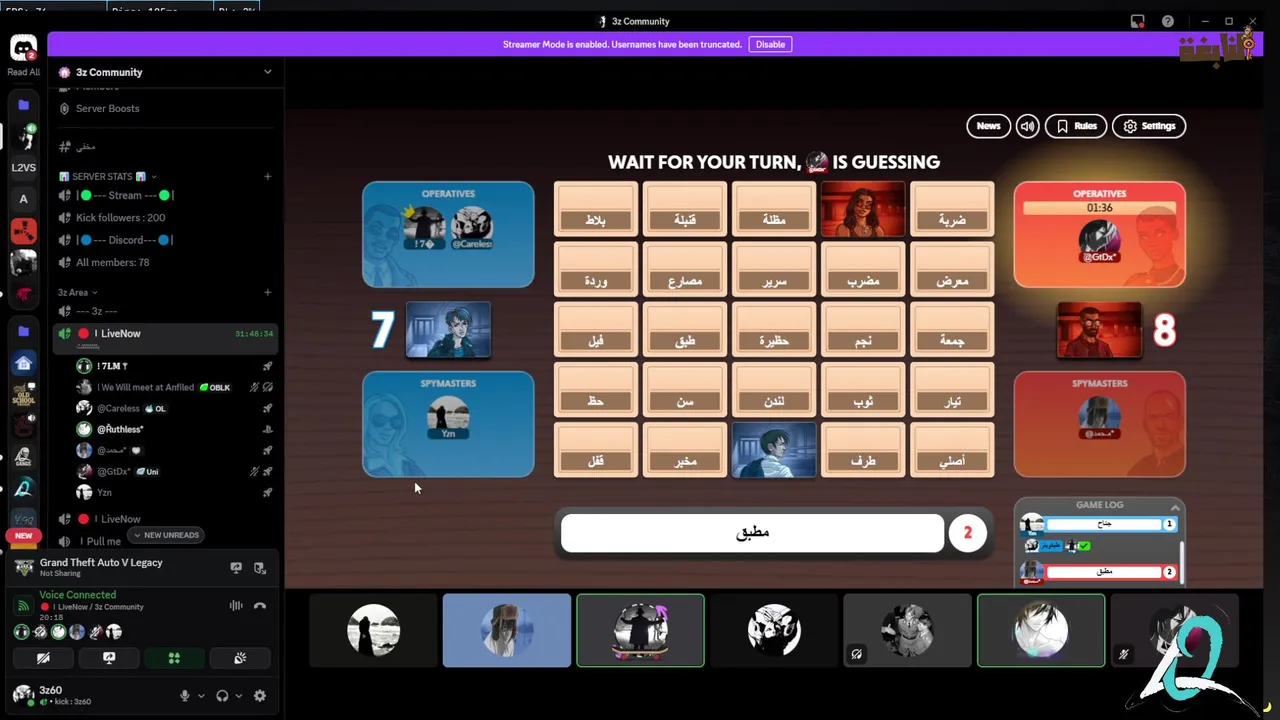Open the server with letter A icon
This screenshot has height=720, width=1280.
[23, 199]
